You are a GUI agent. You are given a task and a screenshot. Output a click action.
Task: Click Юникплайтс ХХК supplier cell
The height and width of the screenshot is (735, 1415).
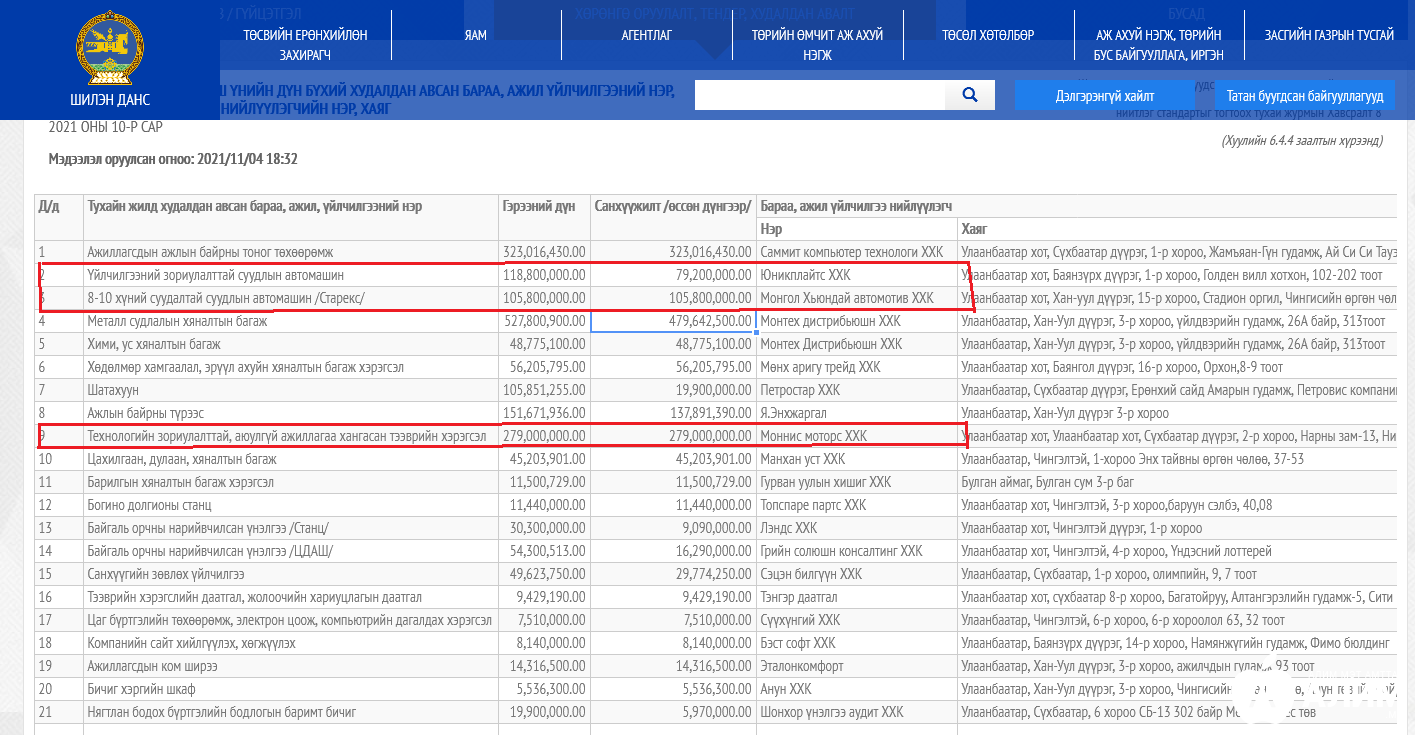pyautogui.click(x=856, y=275)
